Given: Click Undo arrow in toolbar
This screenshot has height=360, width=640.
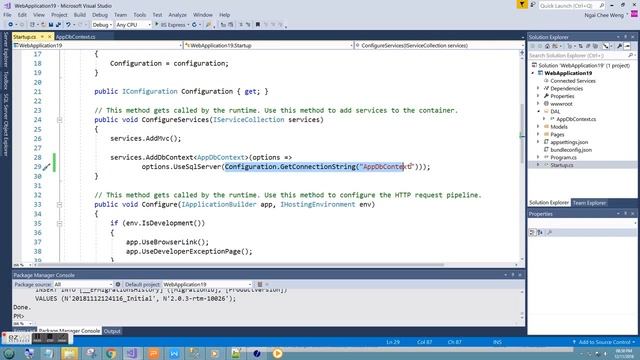Looking at the screenshot, I should click(69, 25).
